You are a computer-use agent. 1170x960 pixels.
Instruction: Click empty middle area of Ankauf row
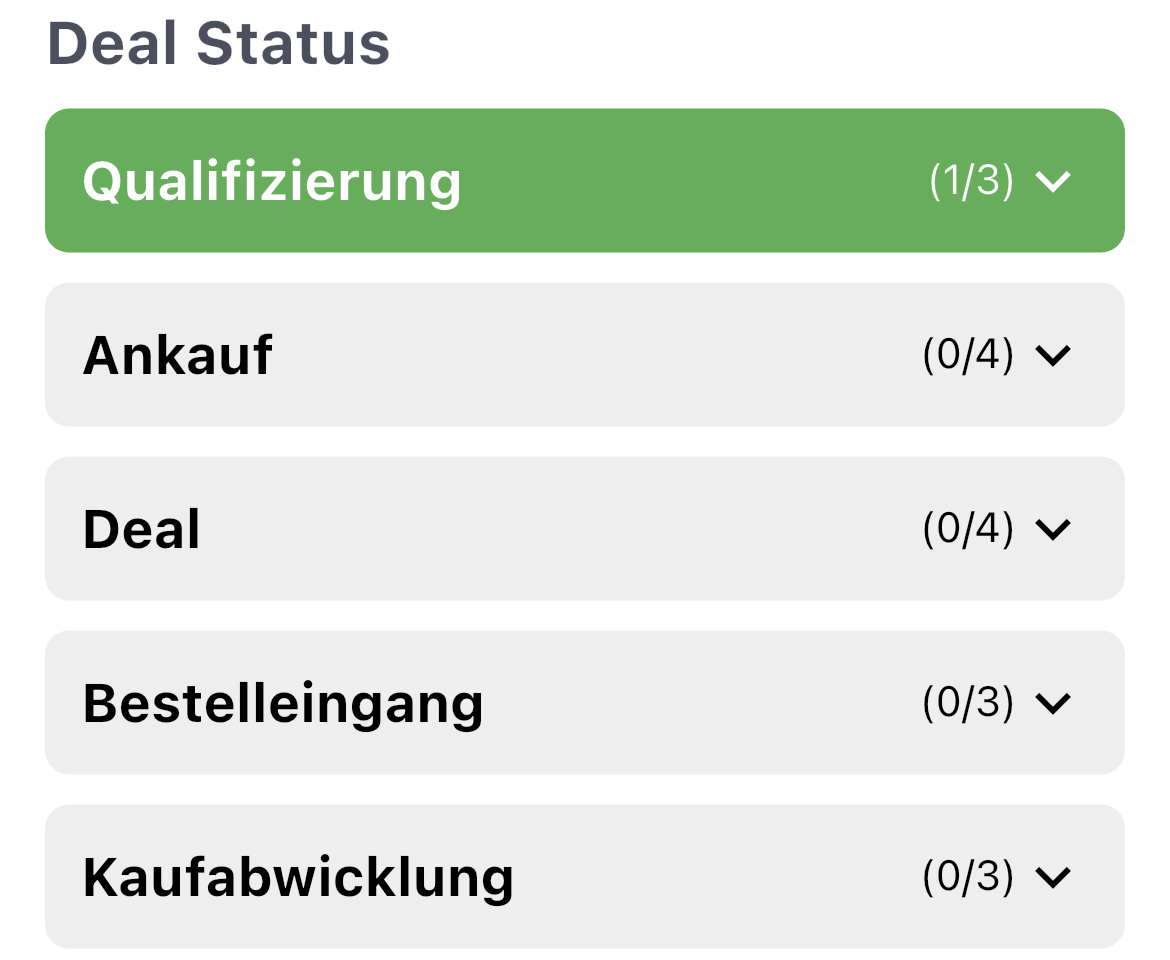[600, 355]
